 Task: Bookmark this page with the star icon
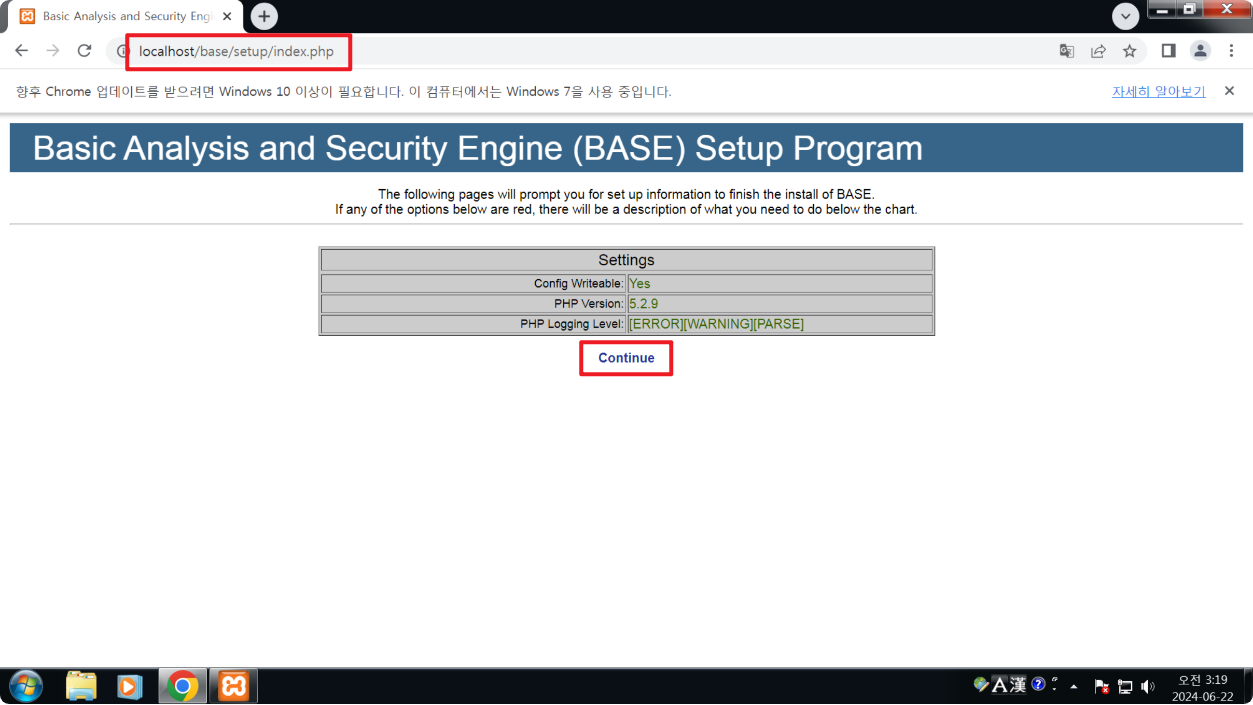(1130, 51)
